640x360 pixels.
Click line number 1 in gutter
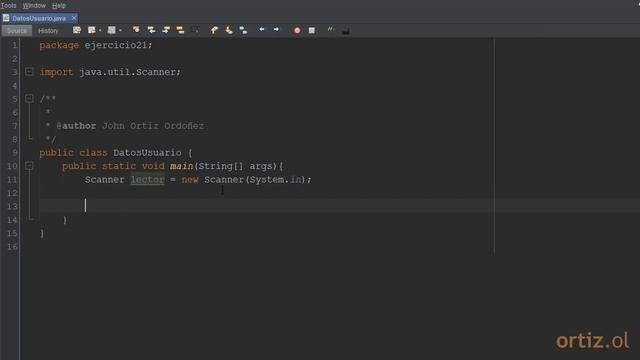pos(15,45)
